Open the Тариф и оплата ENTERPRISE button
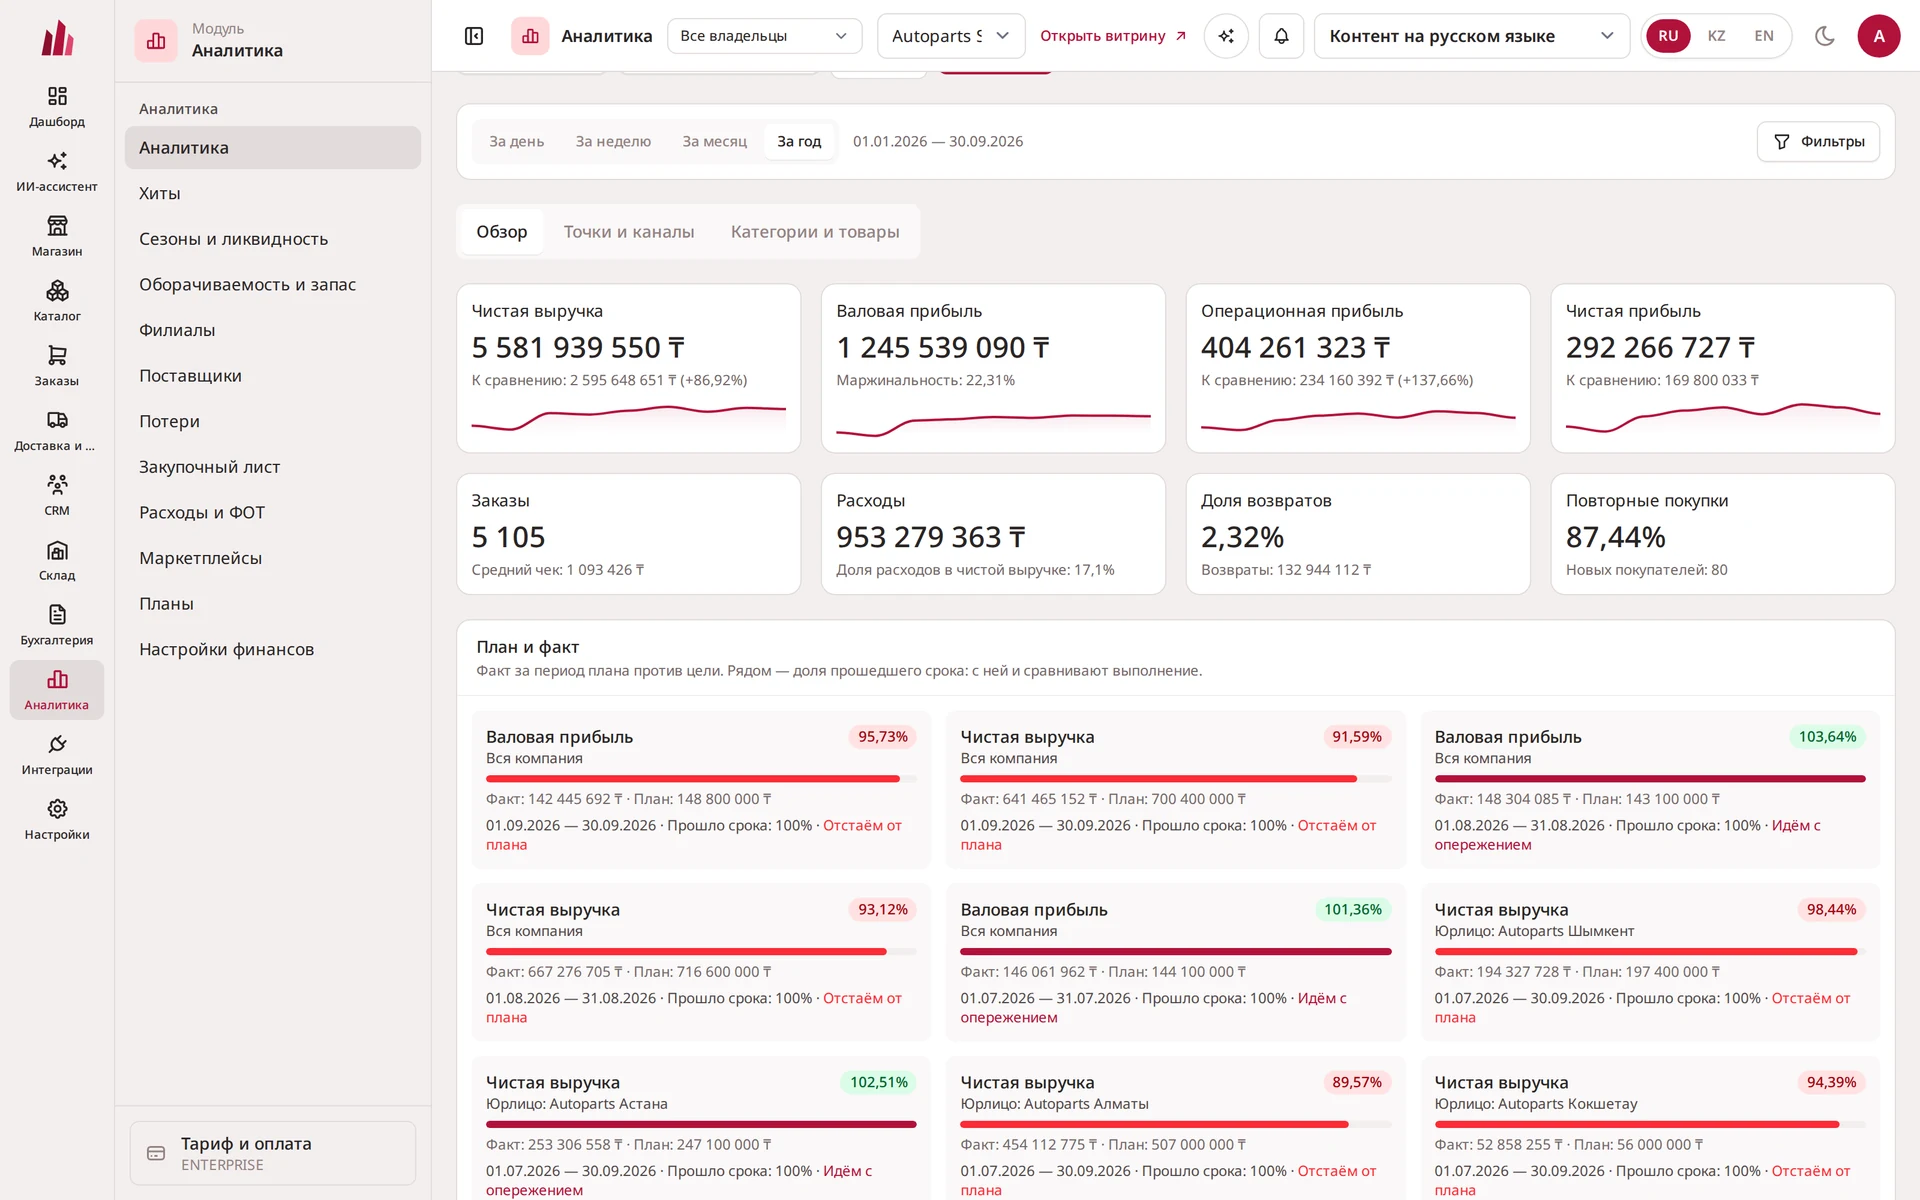This screenshot has height=1200, width=1920. coord(273,1153)
